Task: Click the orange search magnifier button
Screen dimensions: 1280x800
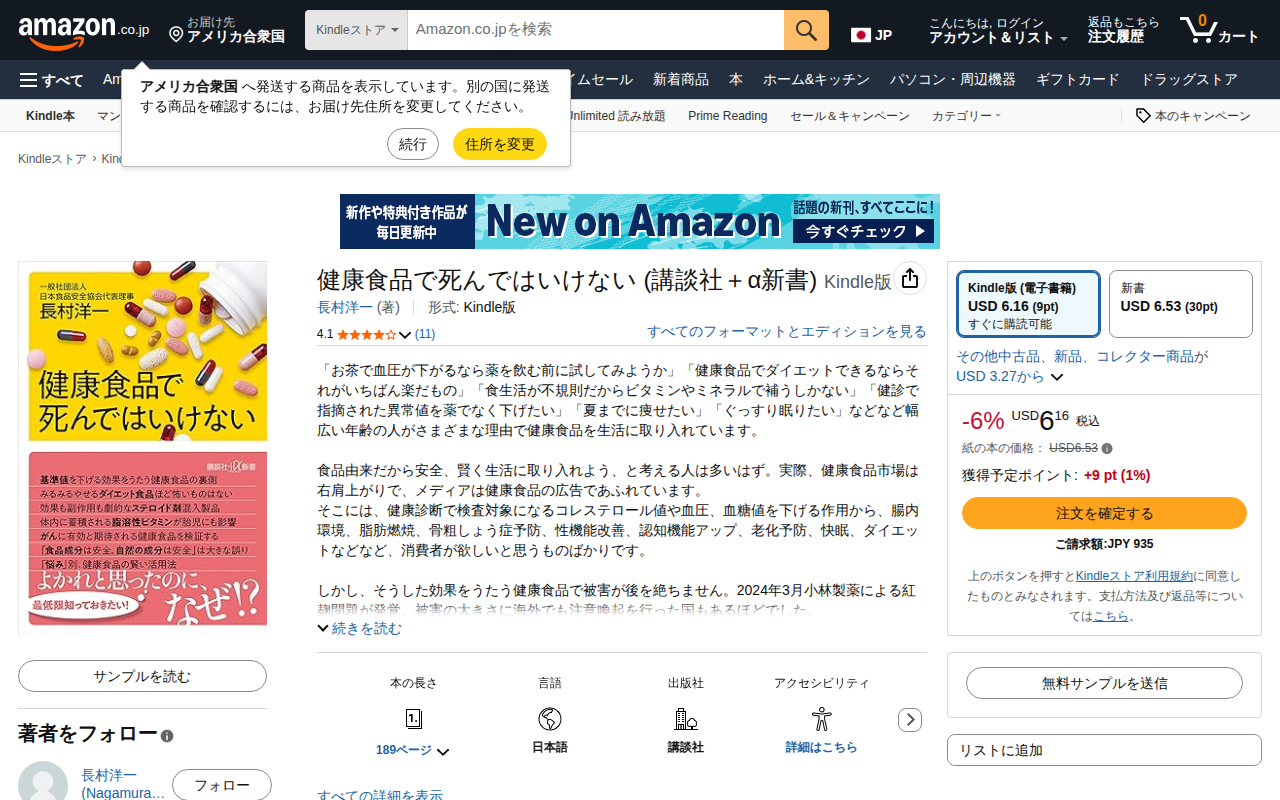Action: click(806, 30)
